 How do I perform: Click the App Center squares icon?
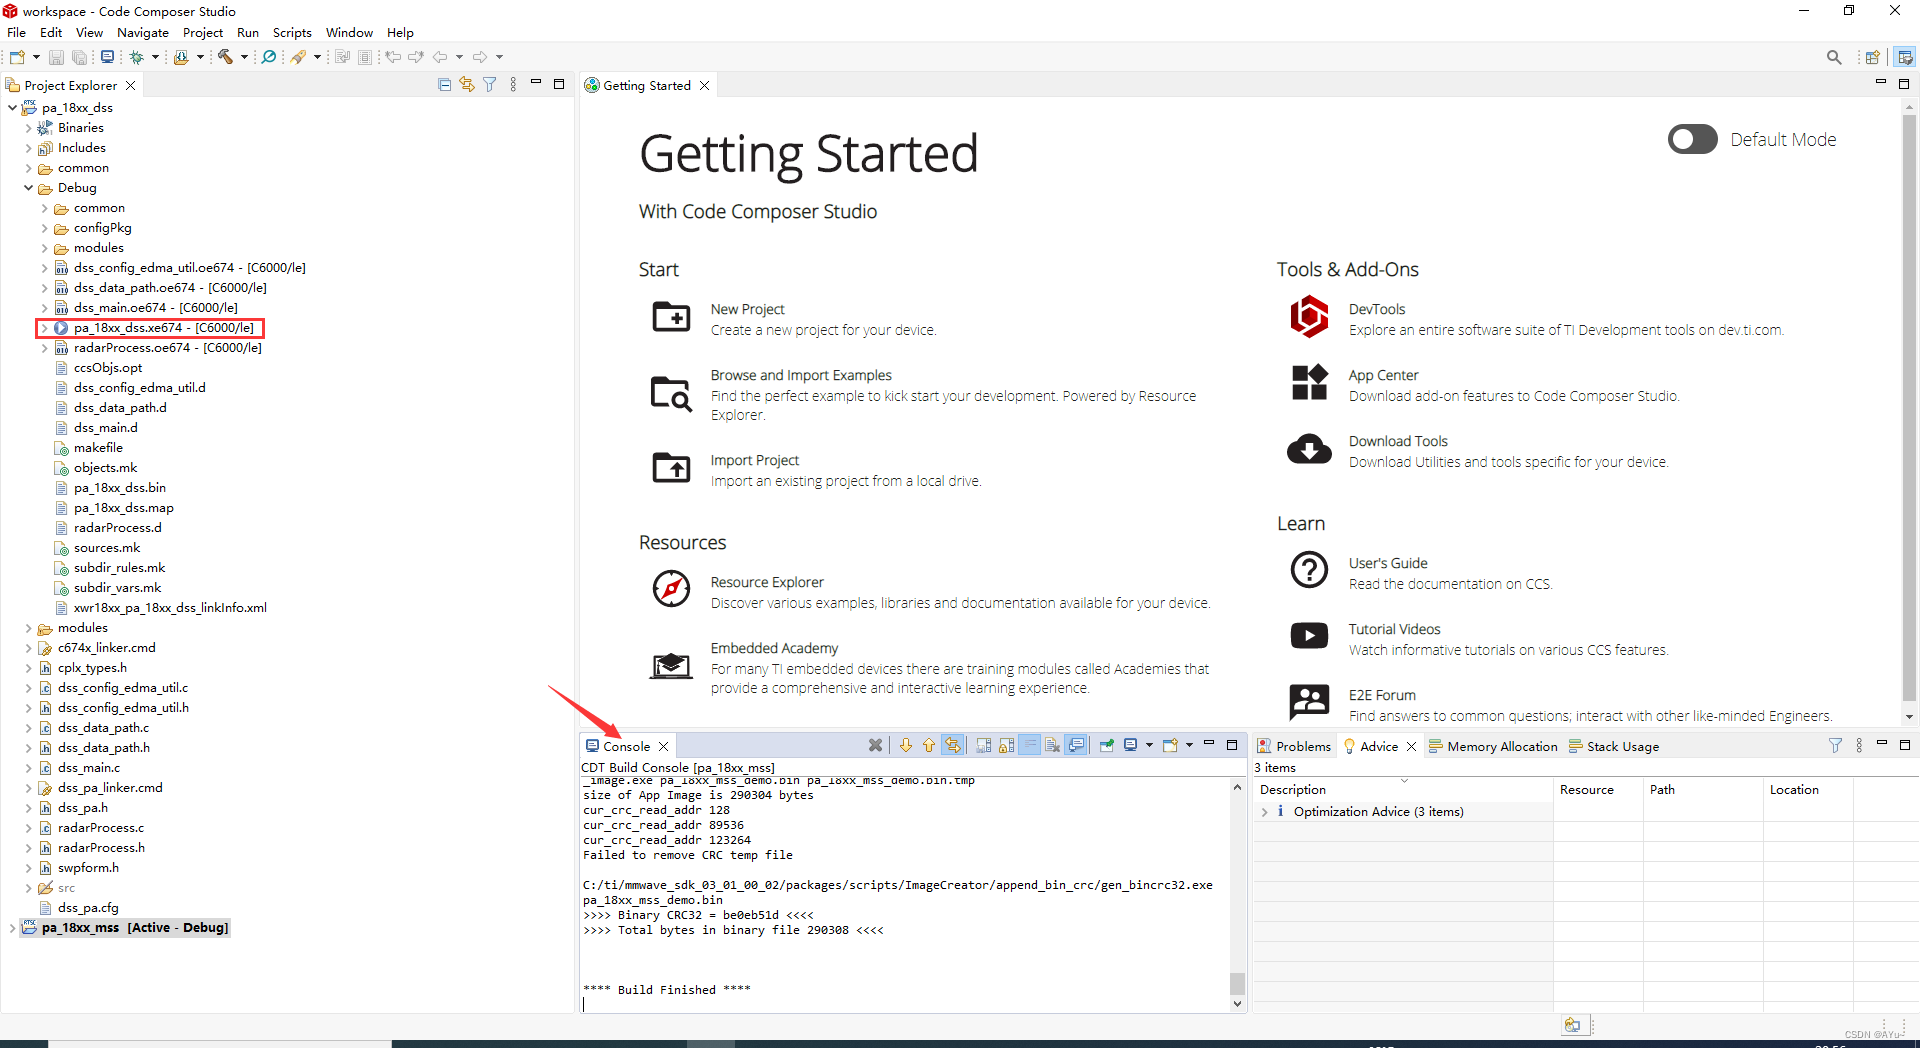[x=1309, y=382]
